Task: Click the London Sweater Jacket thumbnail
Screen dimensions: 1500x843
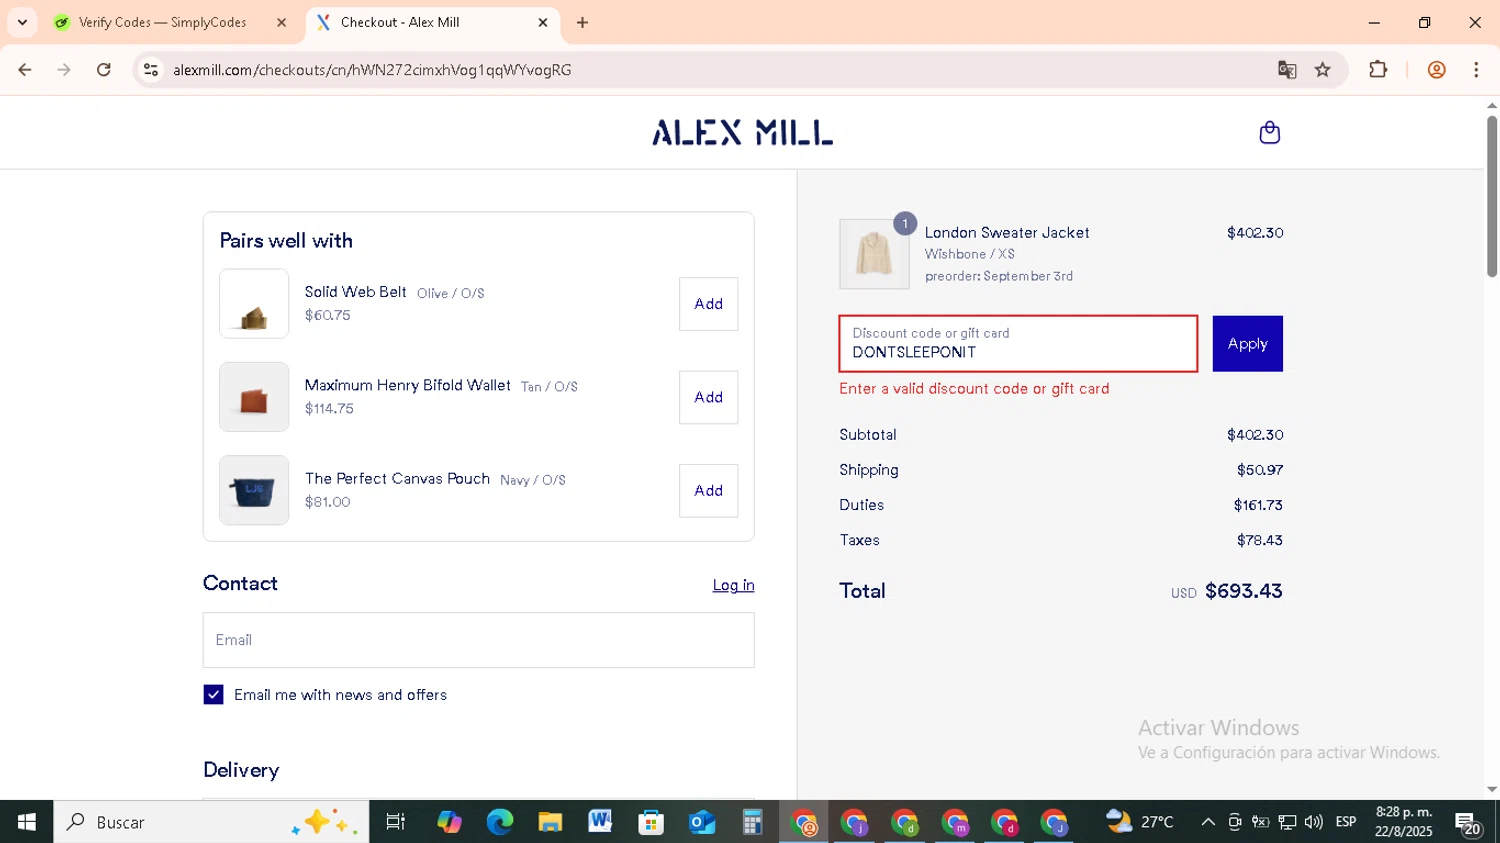Action: click(874, 254)
